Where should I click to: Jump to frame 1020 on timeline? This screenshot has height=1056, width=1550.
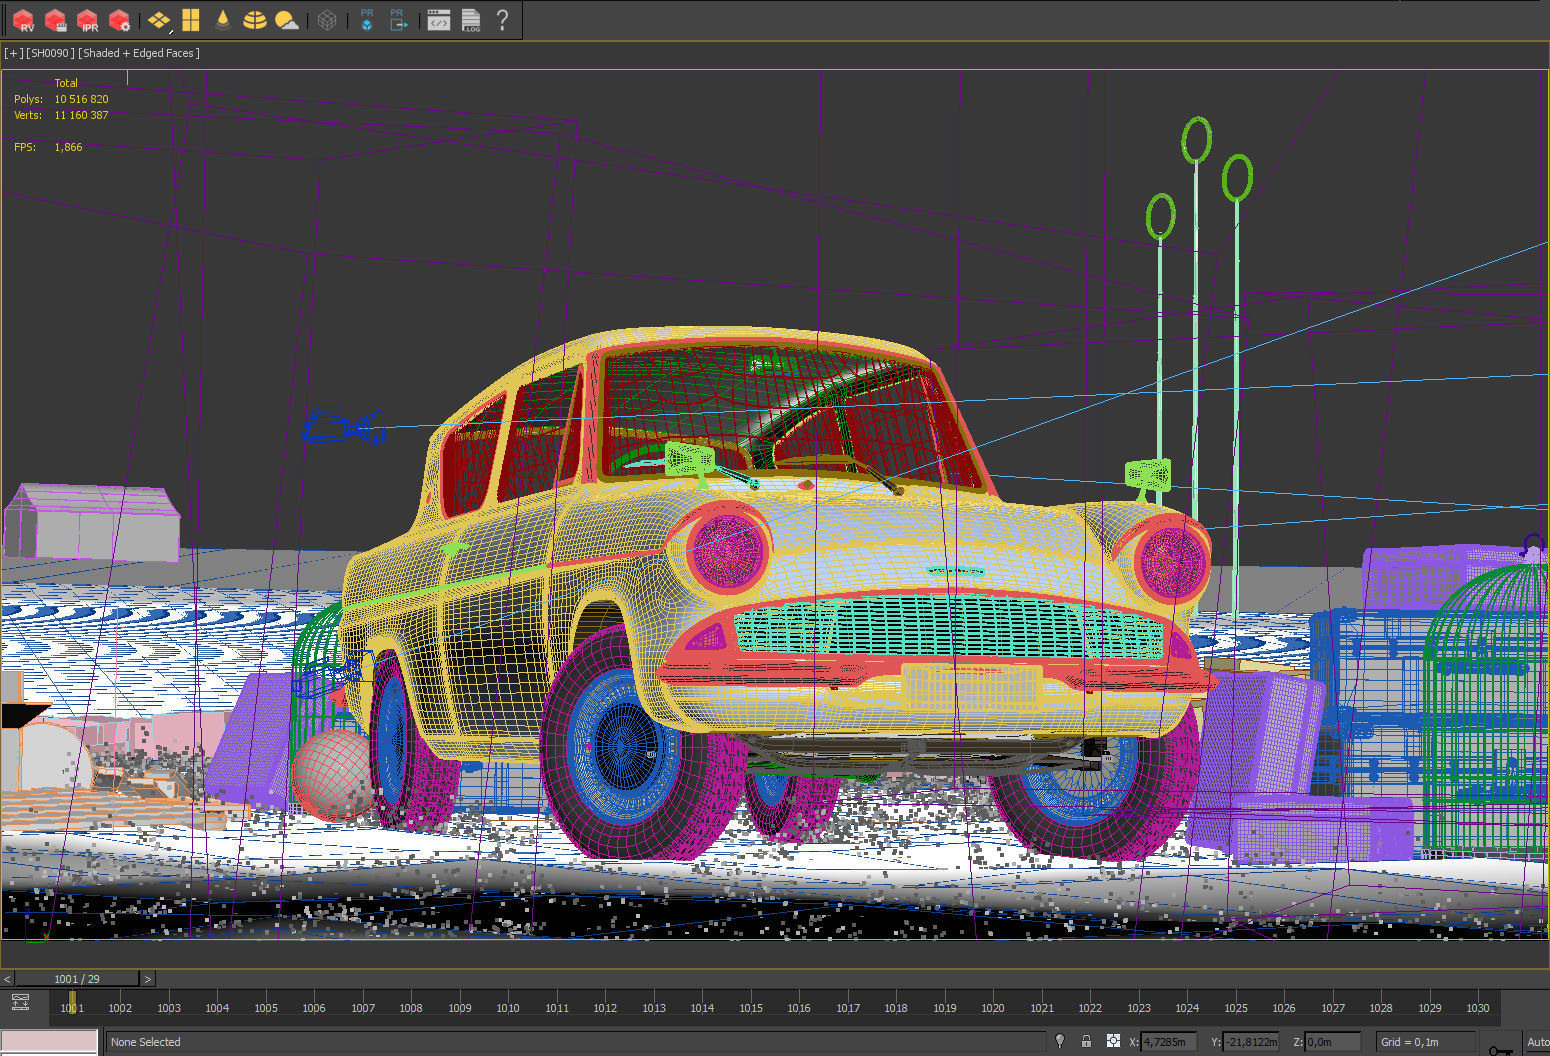click(993, 1008)
